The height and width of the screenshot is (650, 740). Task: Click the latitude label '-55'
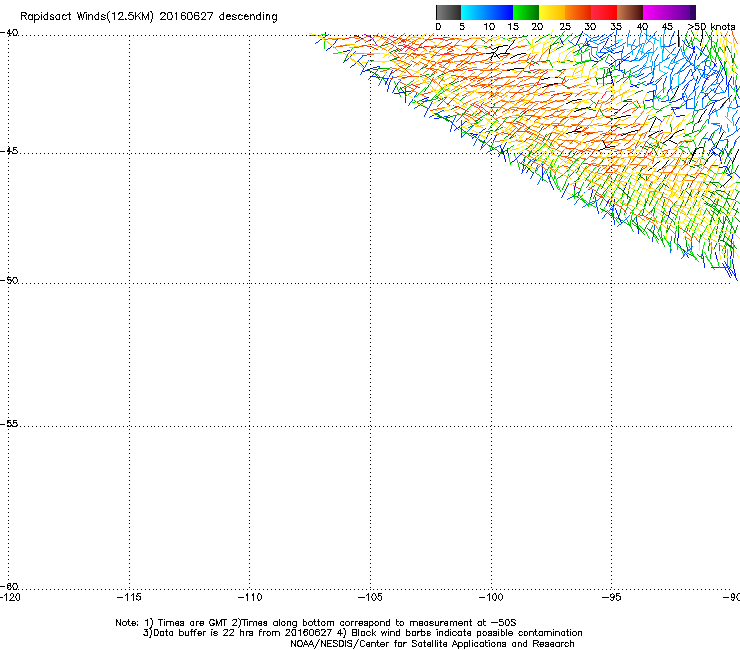point(9,424)
